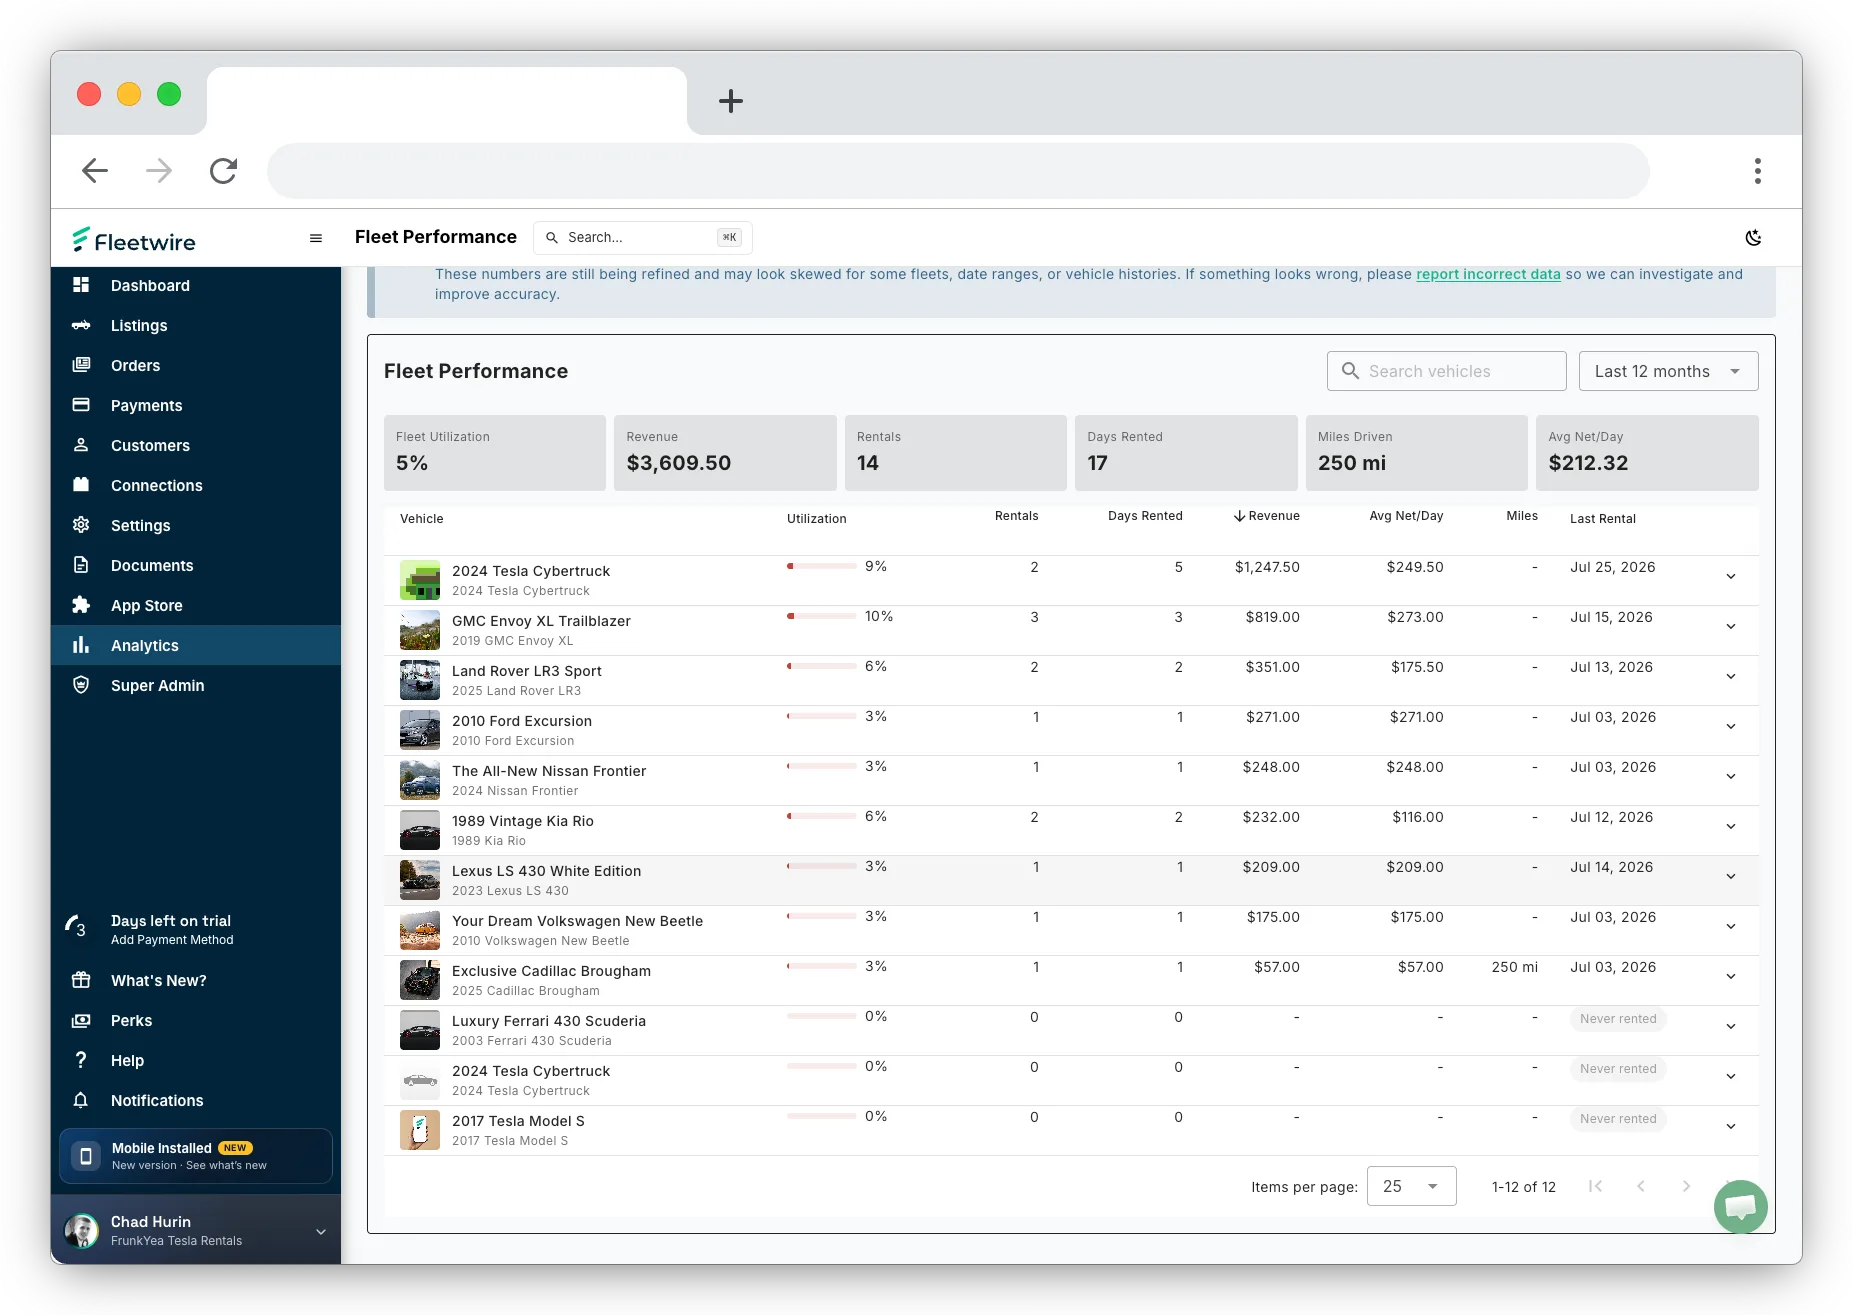The image size is (1853, 1315).
Task: Open the Orders menu item
Action: click(196, 365)
